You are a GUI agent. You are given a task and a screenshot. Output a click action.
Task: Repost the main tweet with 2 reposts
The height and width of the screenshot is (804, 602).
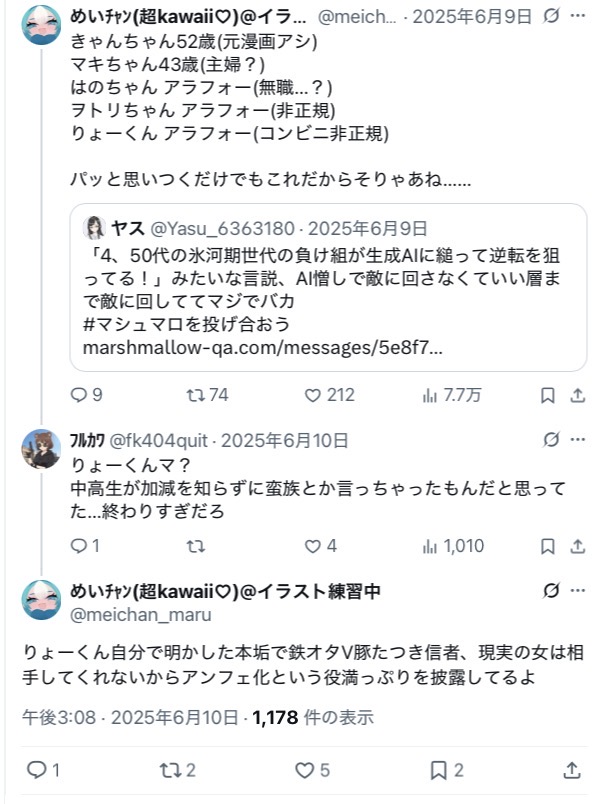tap(178, 770)
